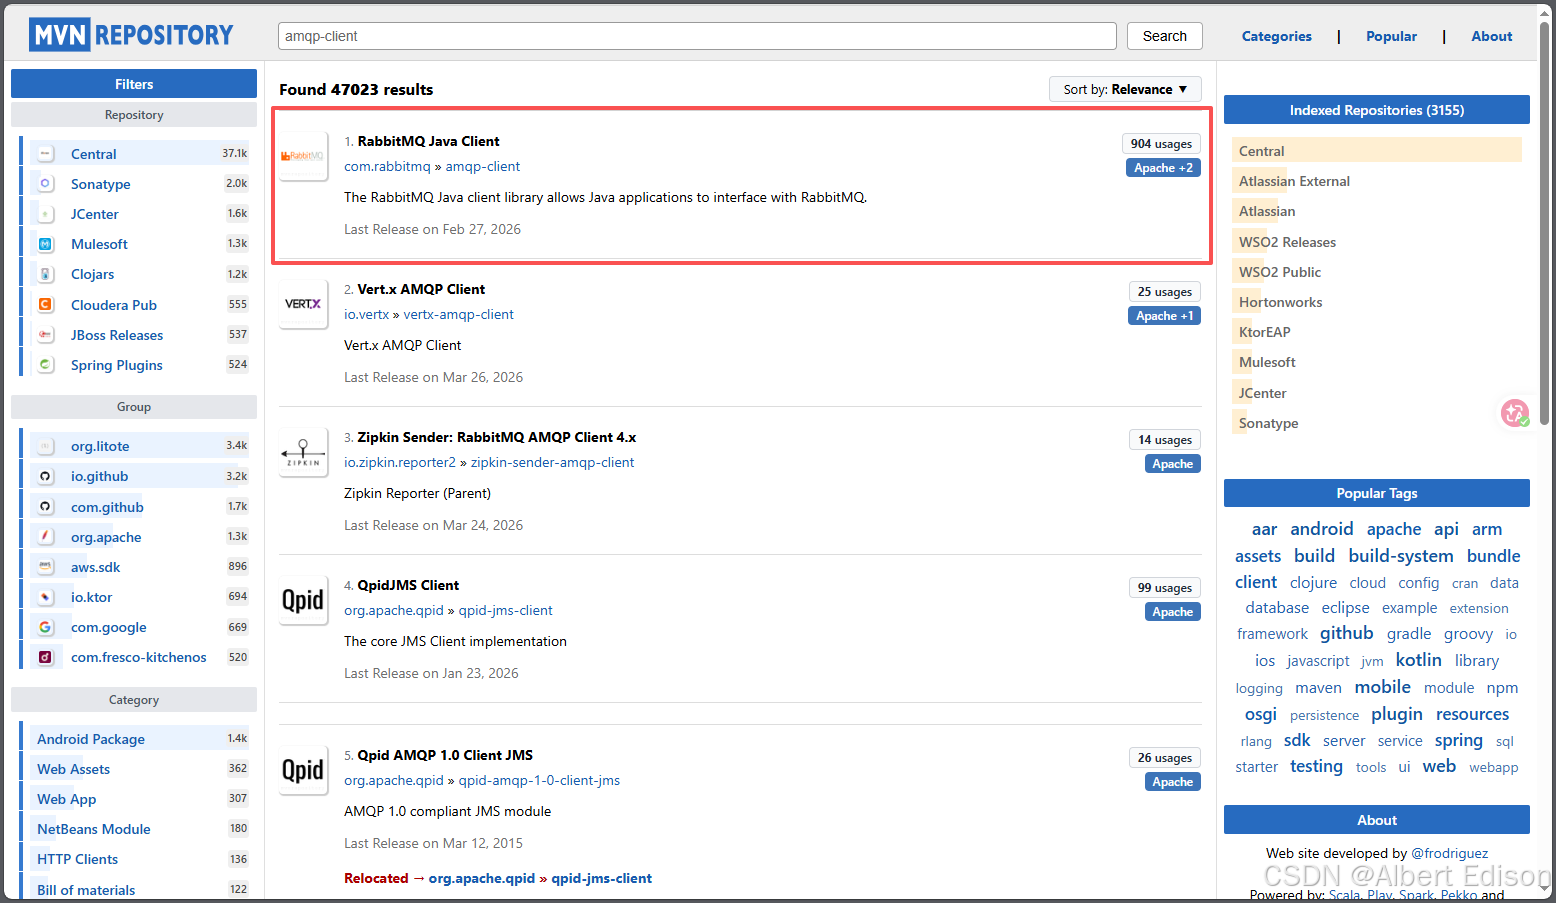Open Hortonworks in Indexed Repositories
The height and width of the screenshot is (903, 1556).
[1280, 302]
